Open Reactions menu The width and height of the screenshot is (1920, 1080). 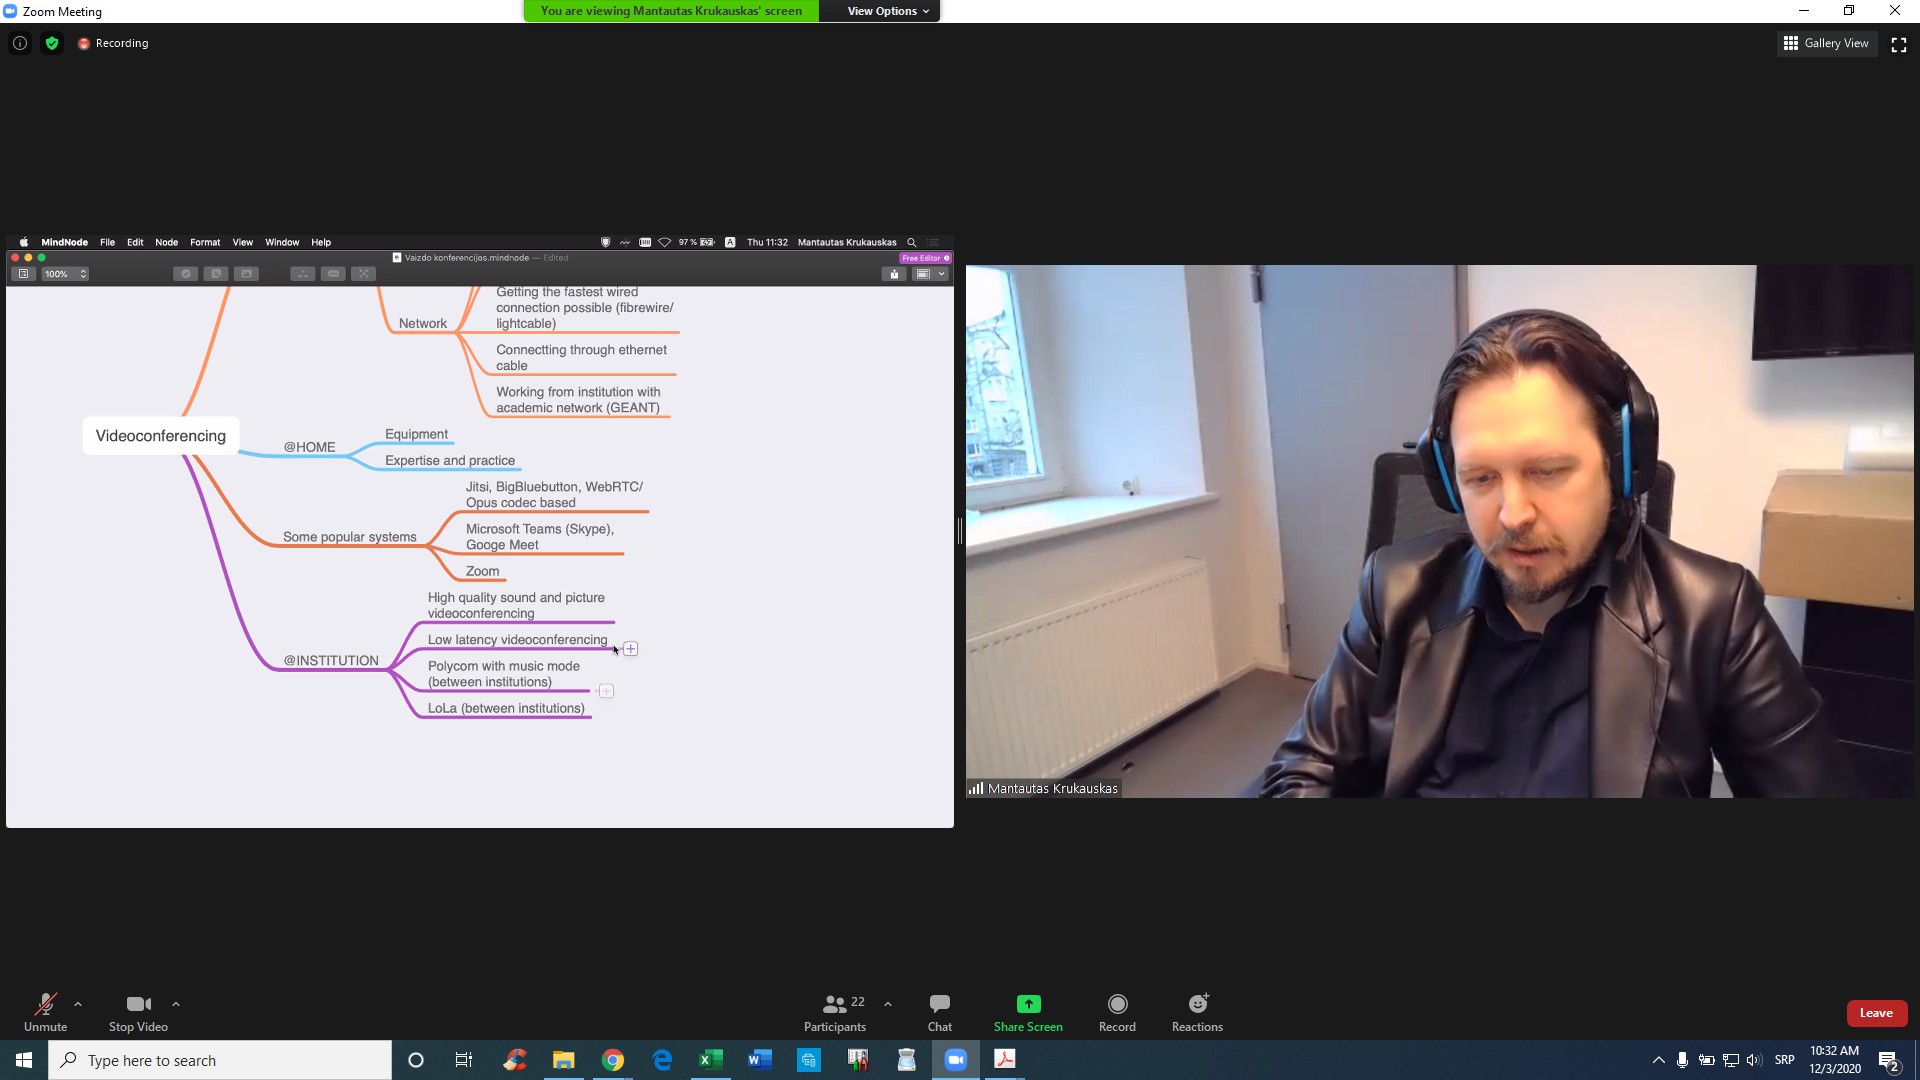click(1197, 1012)
